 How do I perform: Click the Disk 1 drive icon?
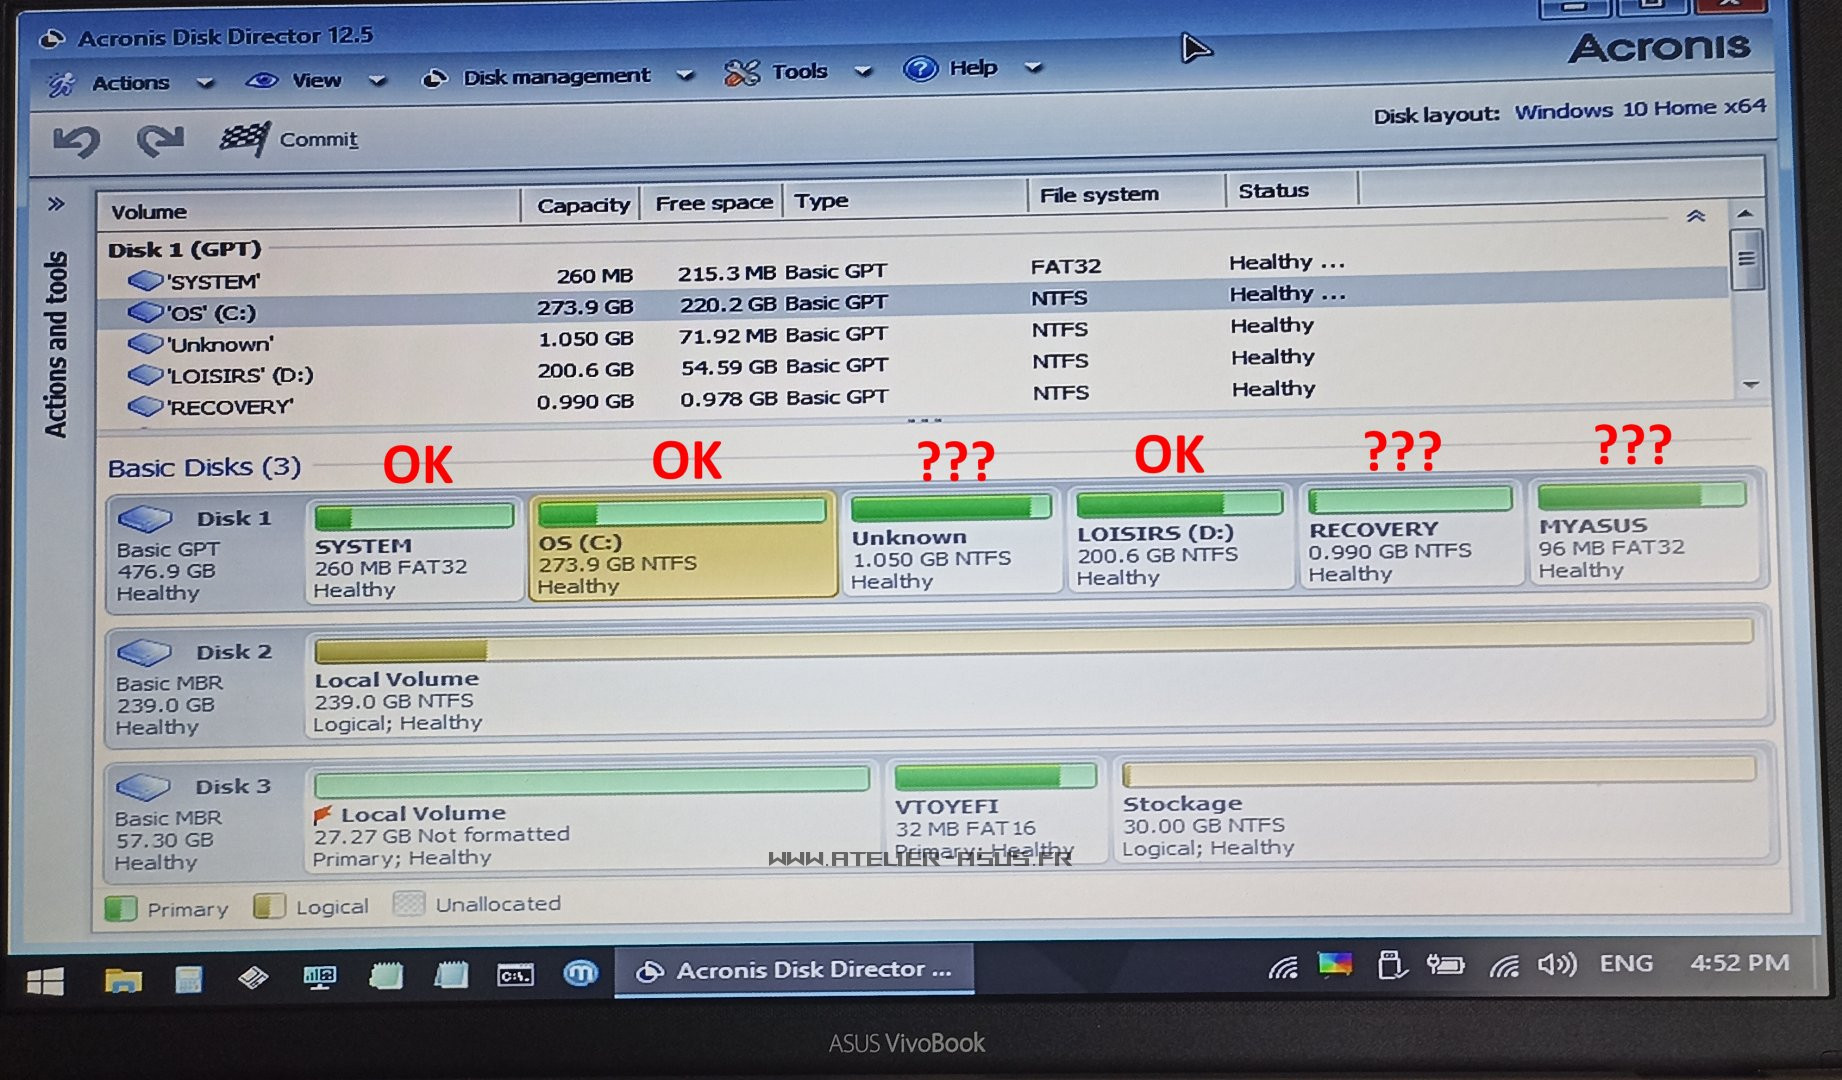(x=145, y=519)
